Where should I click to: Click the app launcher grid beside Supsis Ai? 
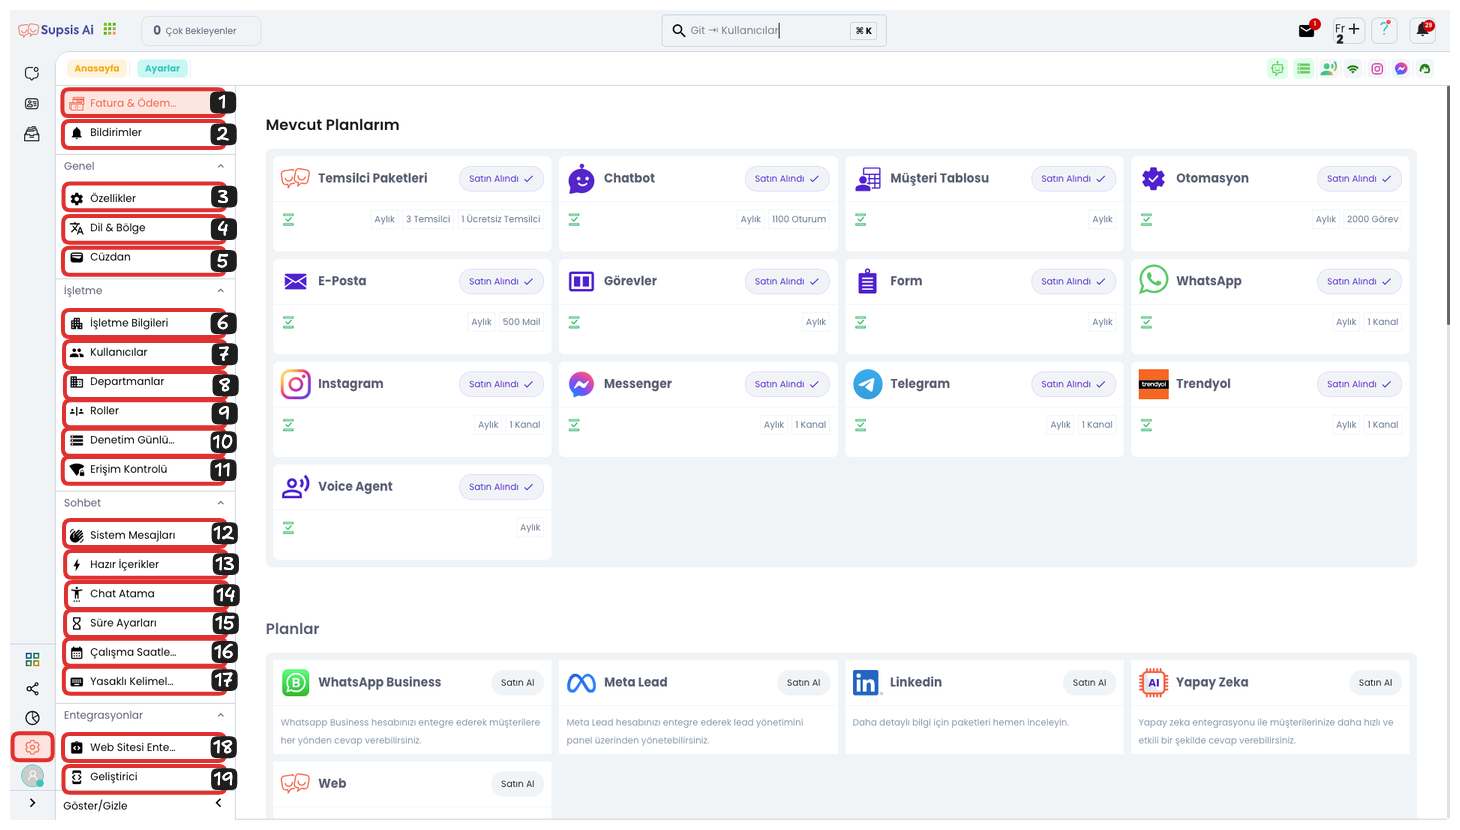tap(110, 30)
